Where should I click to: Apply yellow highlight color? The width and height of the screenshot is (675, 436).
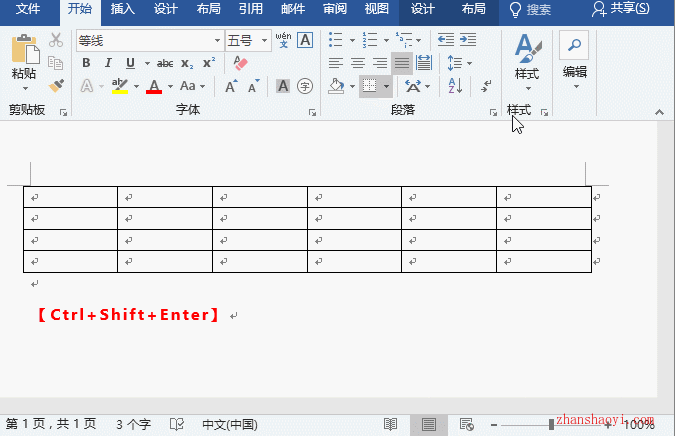120,86
